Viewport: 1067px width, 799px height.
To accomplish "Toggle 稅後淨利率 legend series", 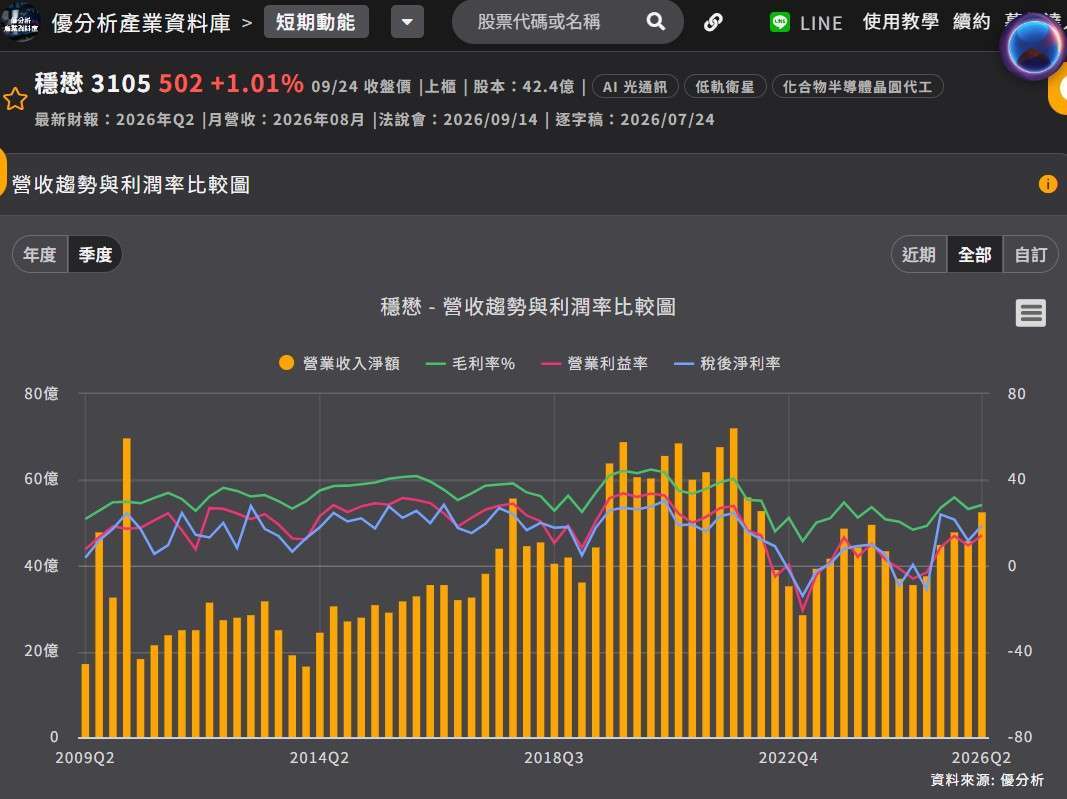I will coord(727,363).
